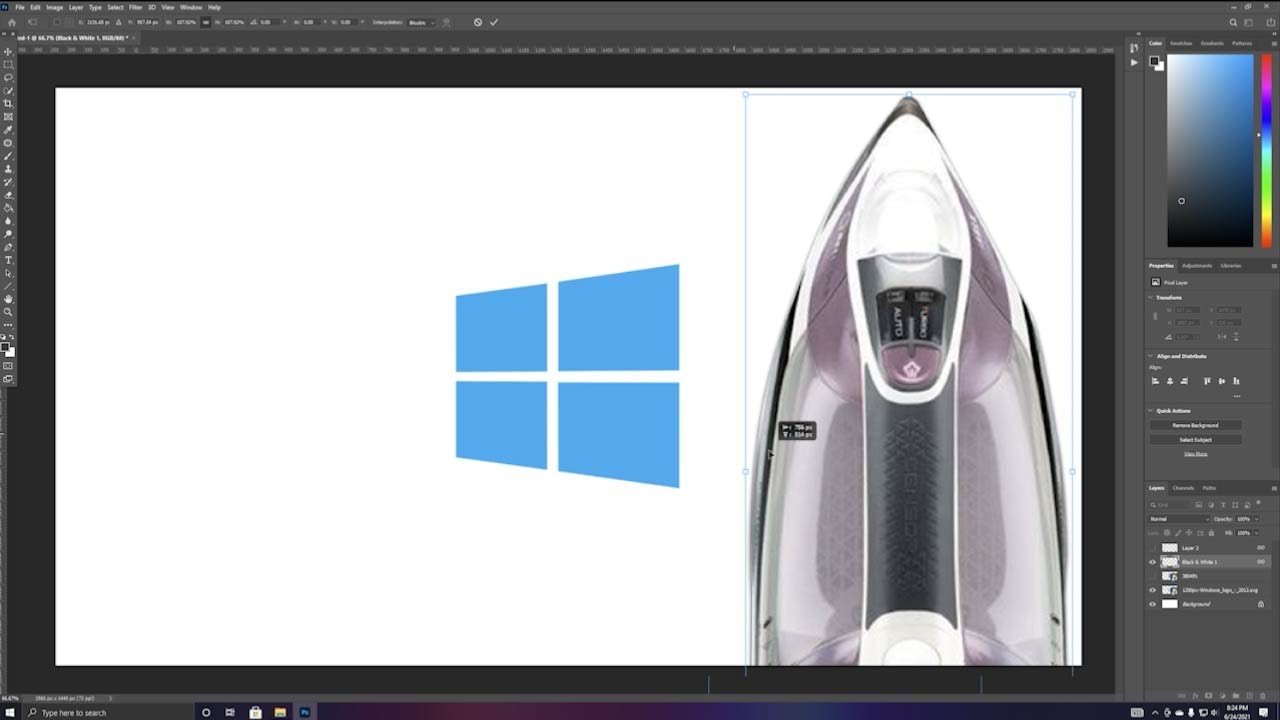Open the Layers panel menu
Screen dimensions: 1280x720
tap(1274, 488)
